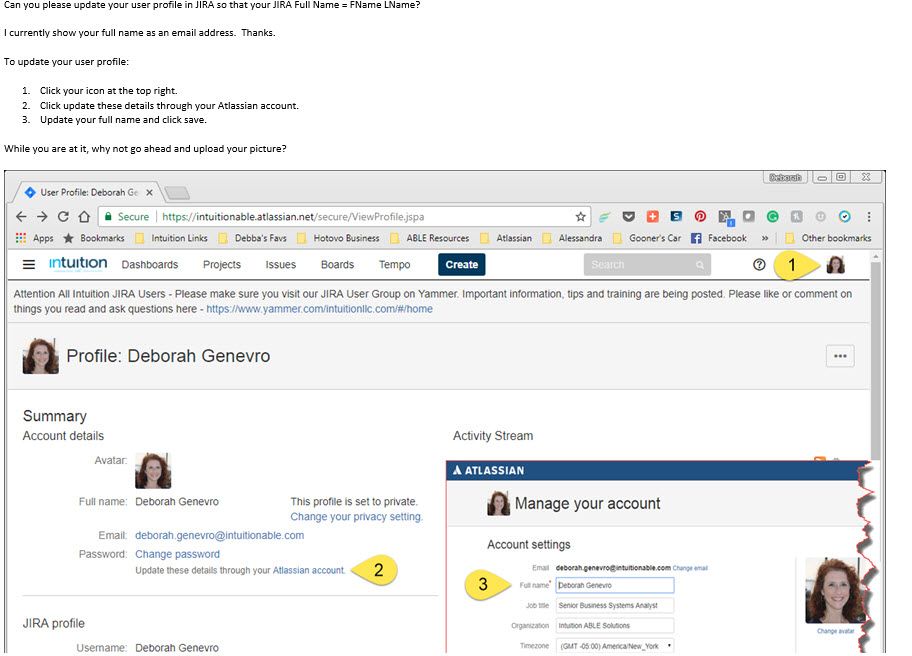Click the Change password link

click(x=177, y=554)
